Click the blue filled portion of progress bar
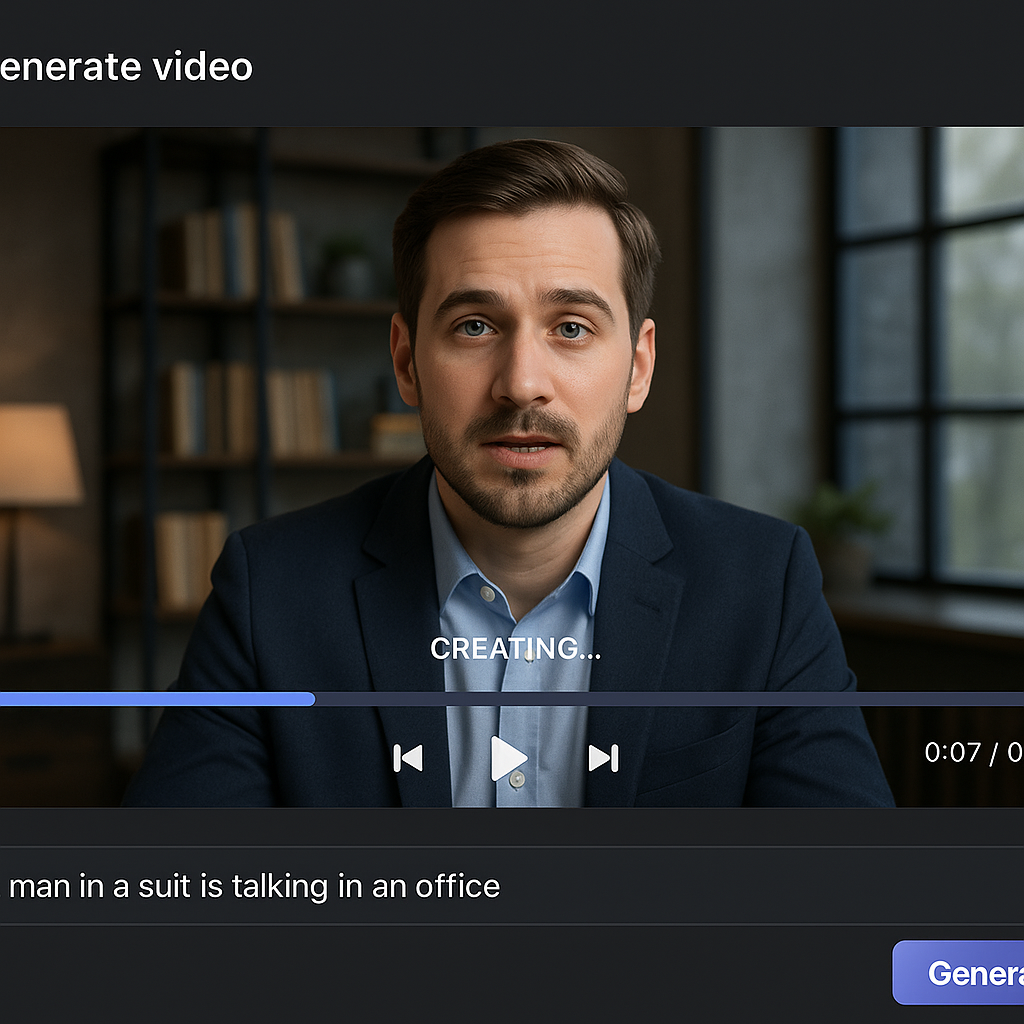 (150, 699)
